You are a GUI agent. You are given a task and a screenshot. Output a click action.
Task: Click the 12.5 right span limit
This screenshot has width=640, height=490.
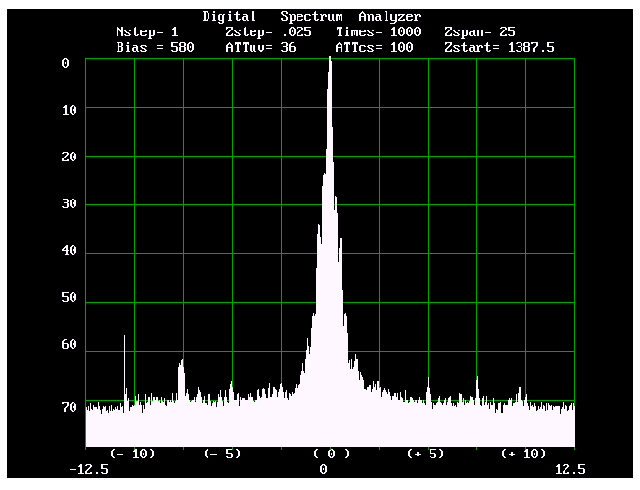click(570, 469)
